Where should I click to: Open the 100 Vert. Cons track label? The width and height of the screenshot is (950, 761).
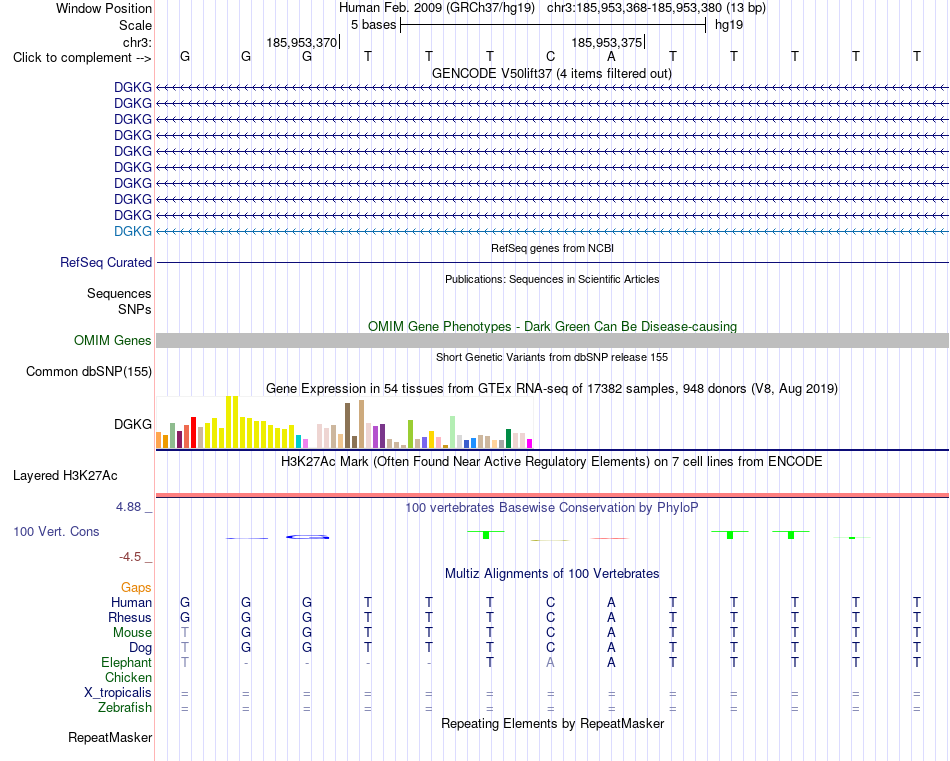[56, 531]
